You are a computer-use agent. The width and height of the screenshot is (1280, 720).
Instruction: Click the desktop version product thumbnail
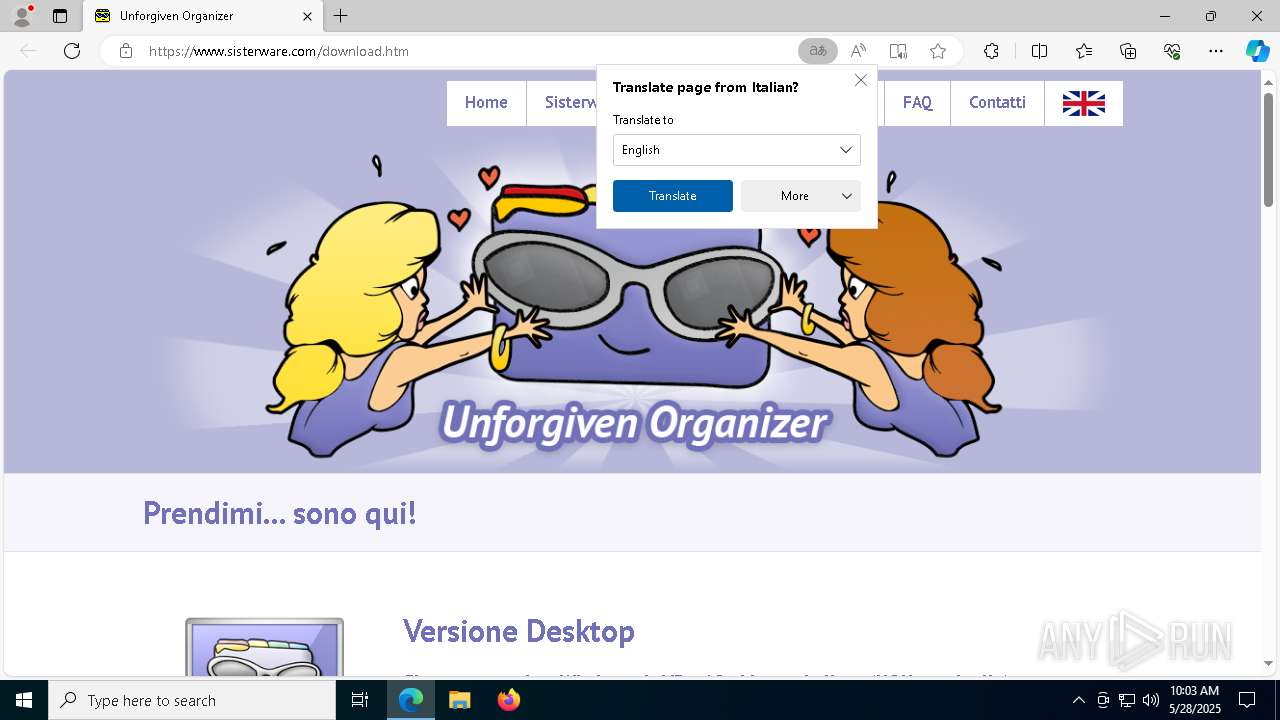click(264, 647)
